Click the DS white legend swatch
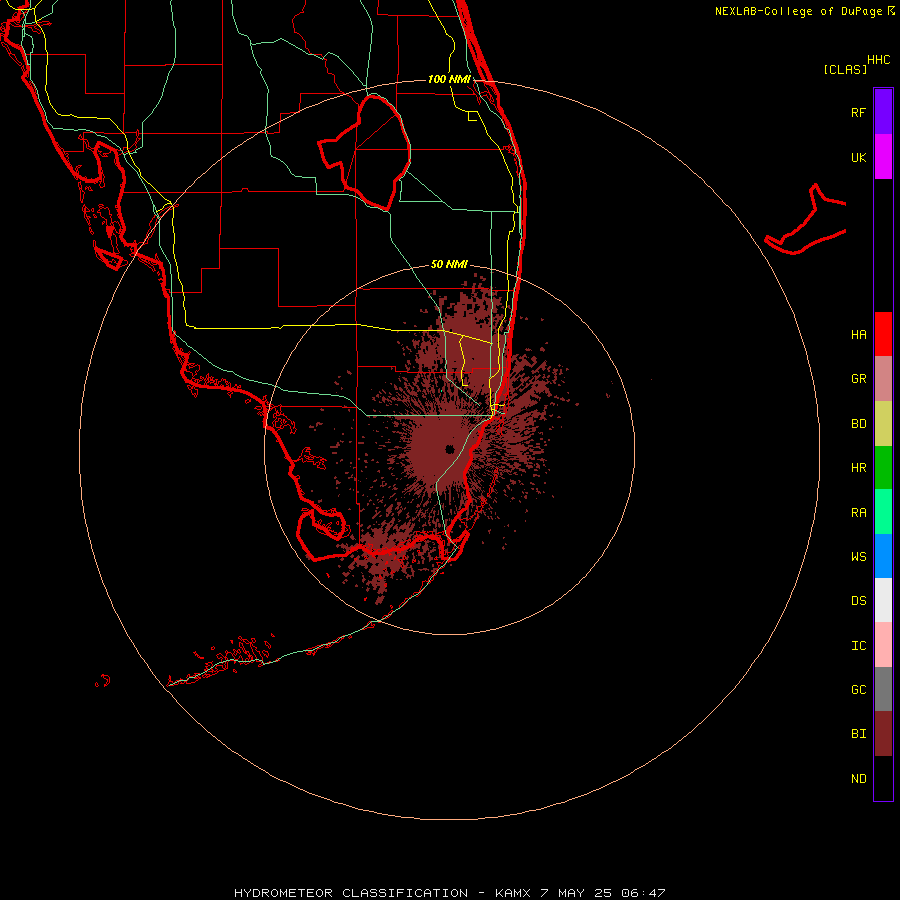The width and height of the screenshot is (900, 900). click(x=883, y=600)
